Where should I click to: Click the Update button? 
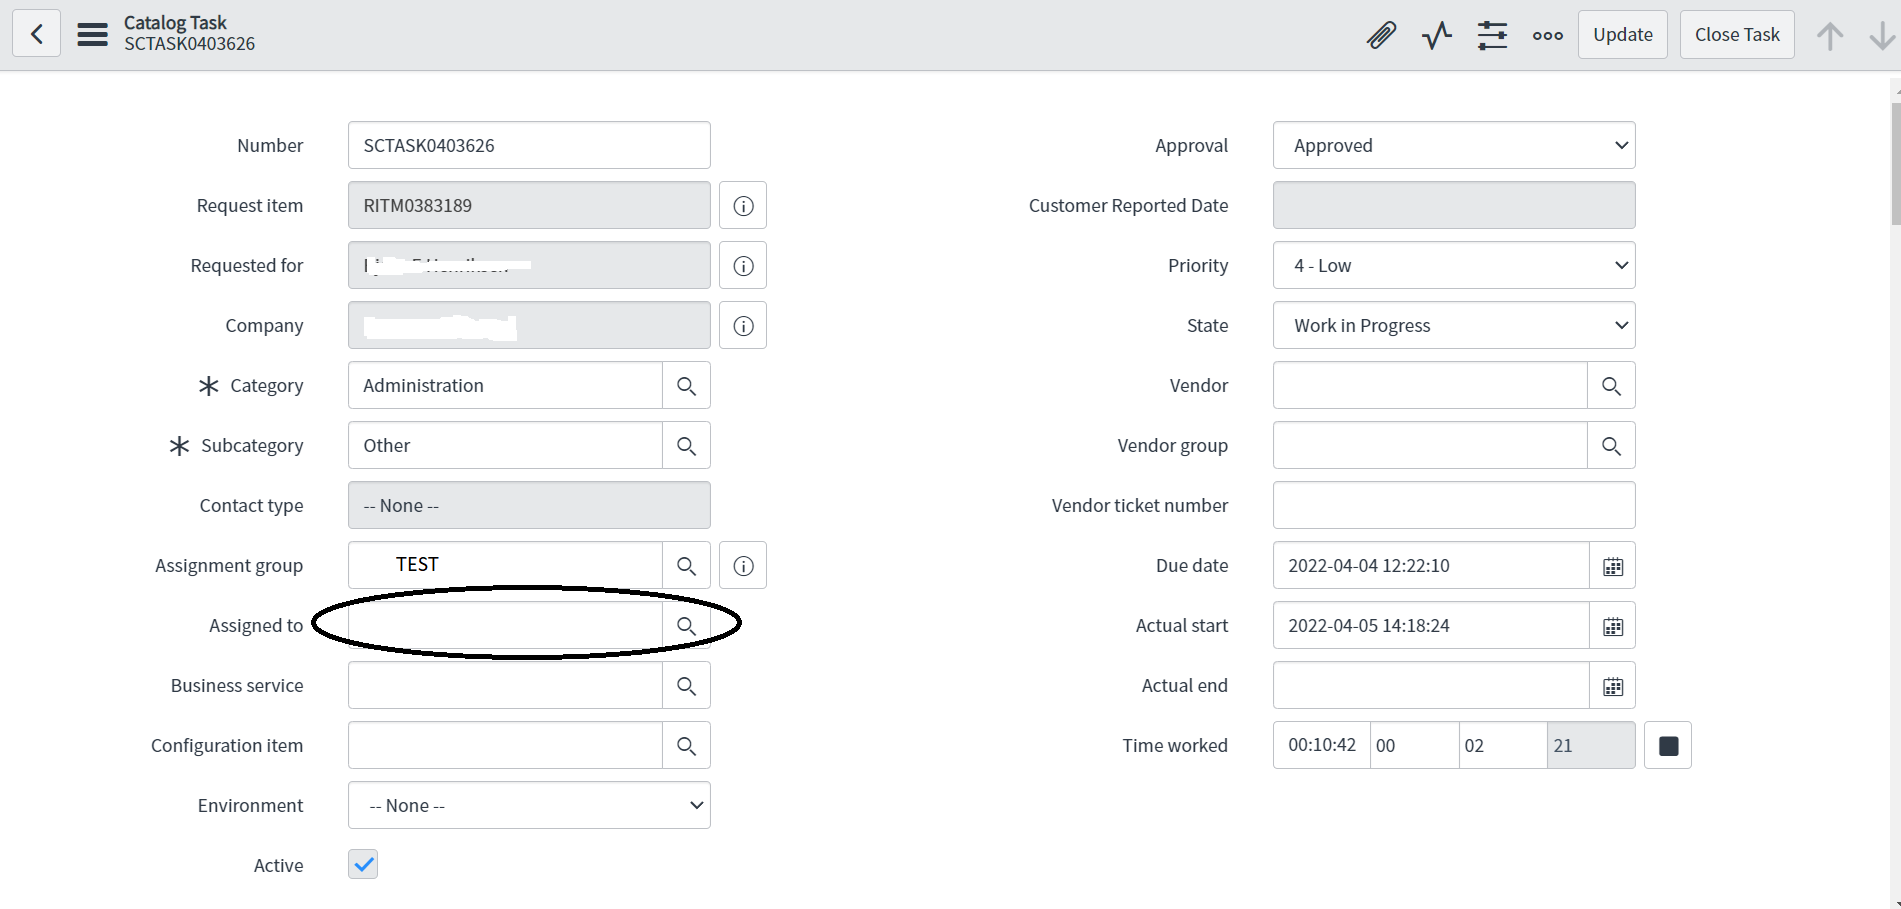pos(1622,33)
